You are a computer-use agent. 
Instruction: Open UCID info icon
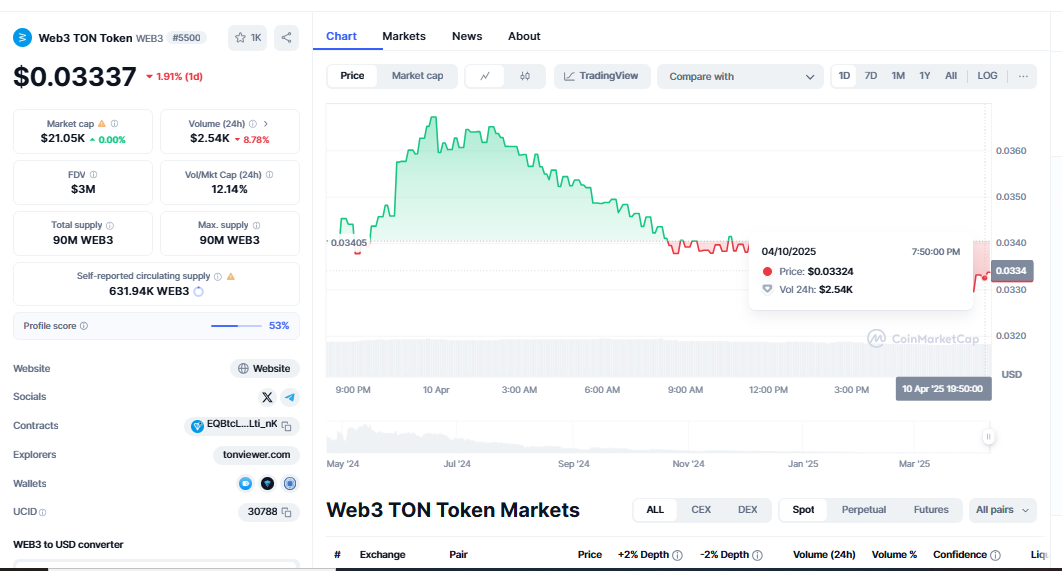click(x=43, y=513)
